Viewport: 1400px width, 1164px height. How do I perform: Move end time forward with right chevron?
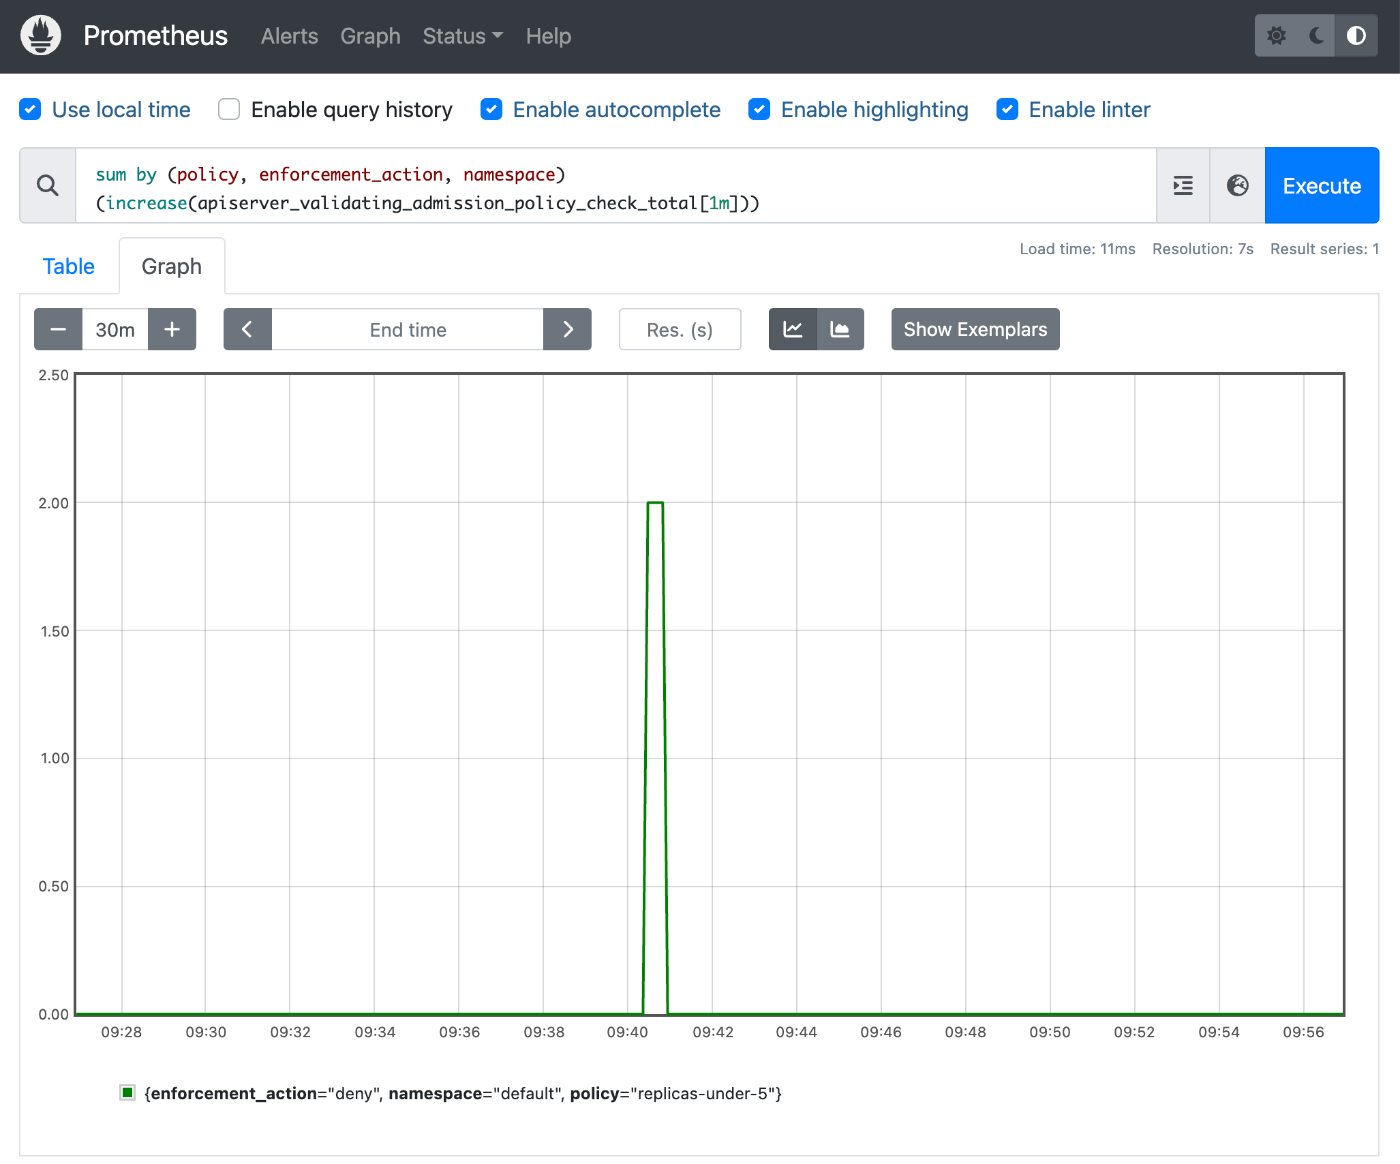click(x=568, y=329)
